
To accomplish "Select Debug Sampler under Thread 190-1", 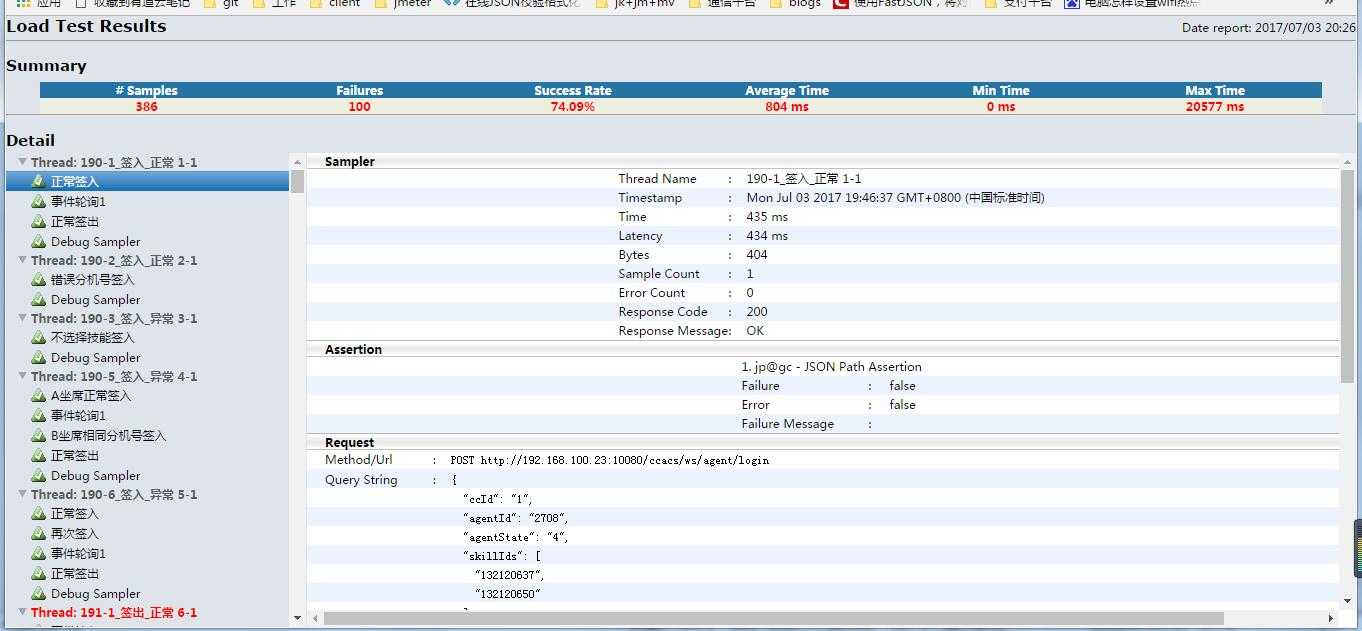I will click(x=96, y=242).
